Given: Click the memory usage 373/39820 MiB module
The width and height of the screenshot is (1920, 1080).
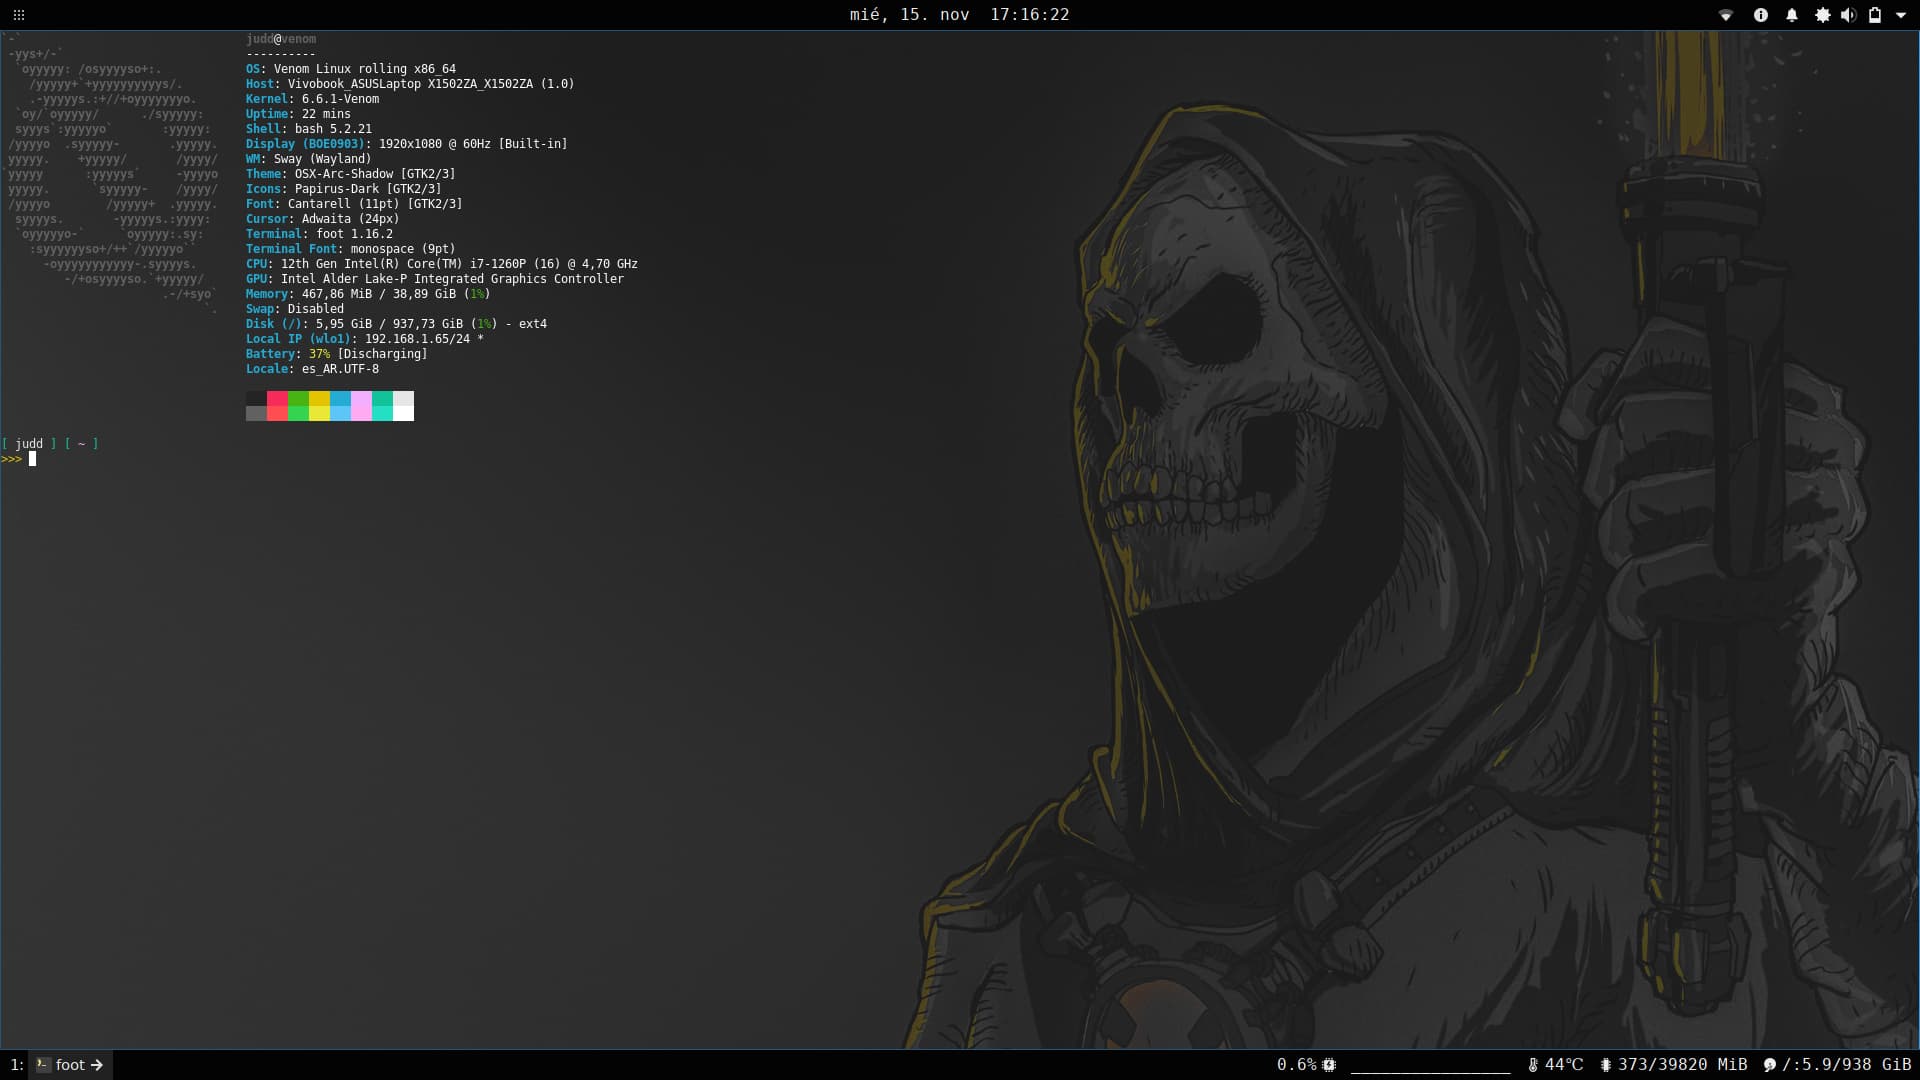Looking at the screenshot, I should tap(1674, 1065).
